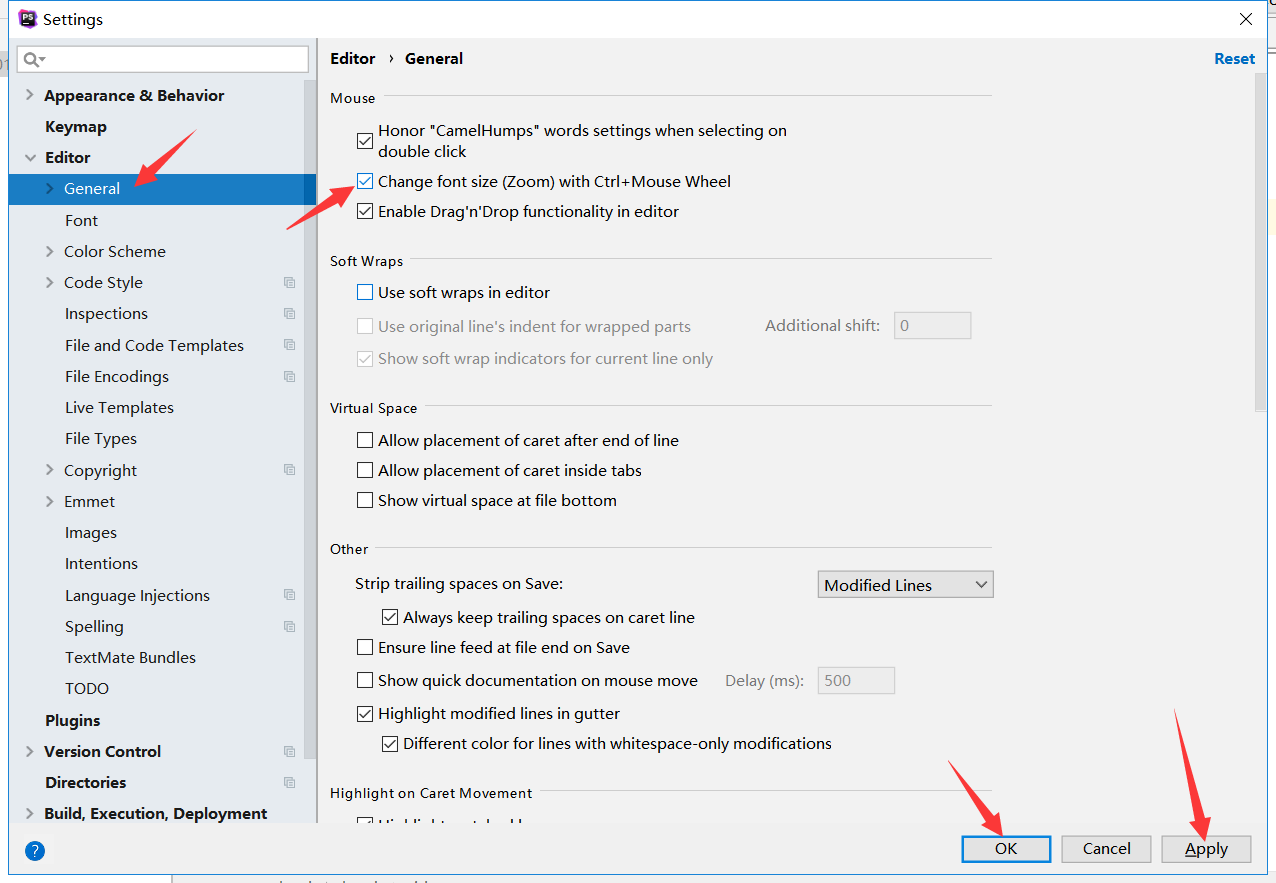This screenshot has width=1276, height=883.
Task: Check Show virtual space at file bottom
Action: point(365,500)
